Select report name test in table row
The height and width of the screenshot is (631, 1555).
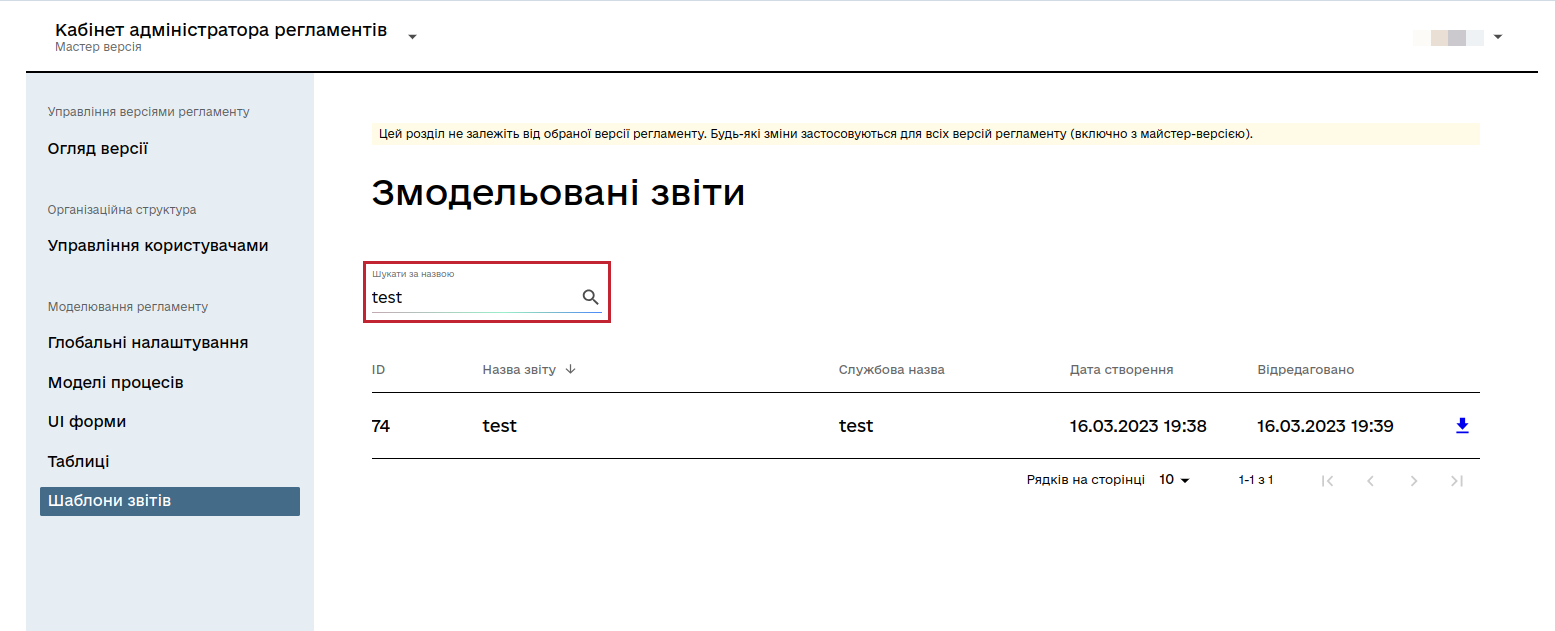499,426
